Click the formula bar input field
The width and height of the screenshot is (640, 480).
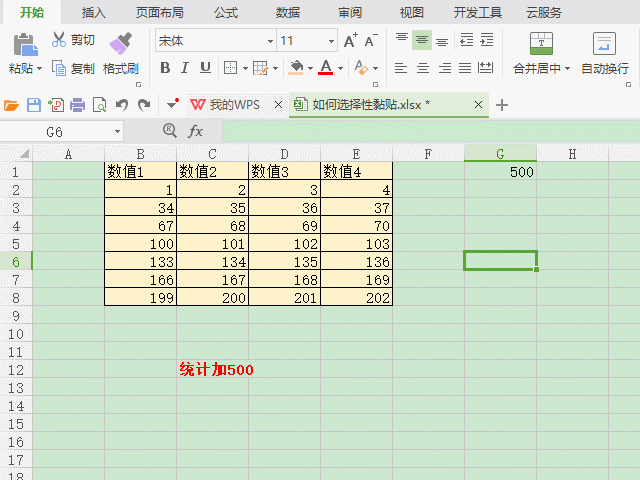pos(431,131)
